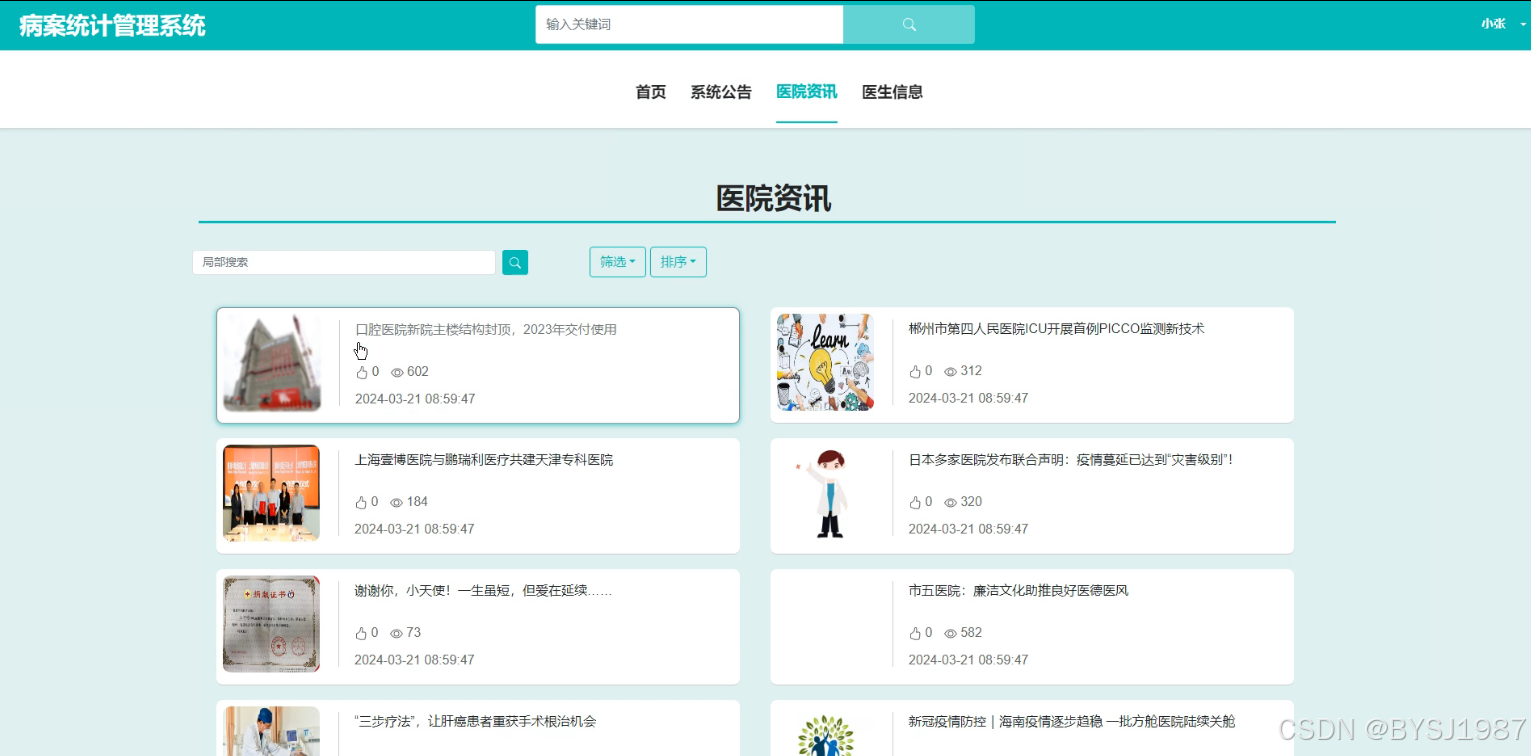Click the 局部搜索 local search field
The width and height of the screenshot is (1531, 756).
[x=344, y=262]
